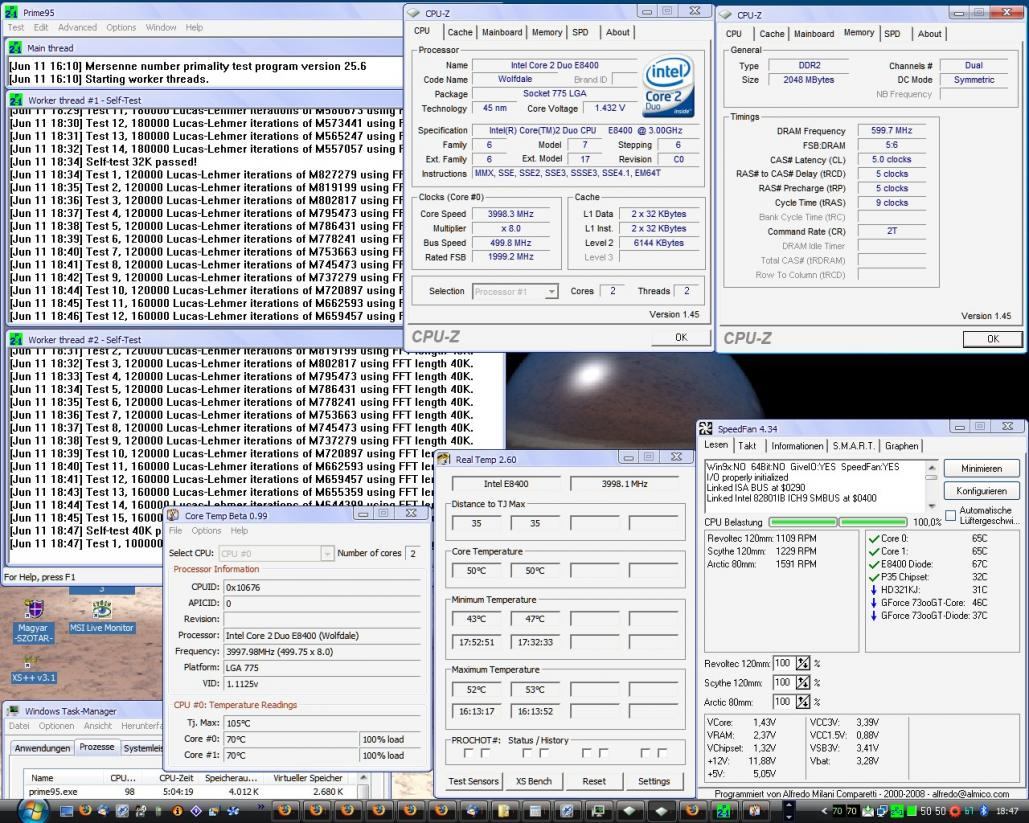The image size is (1029, 823).
Task: Expand the quick launch overflow chevron
Action: coord(261,807)
